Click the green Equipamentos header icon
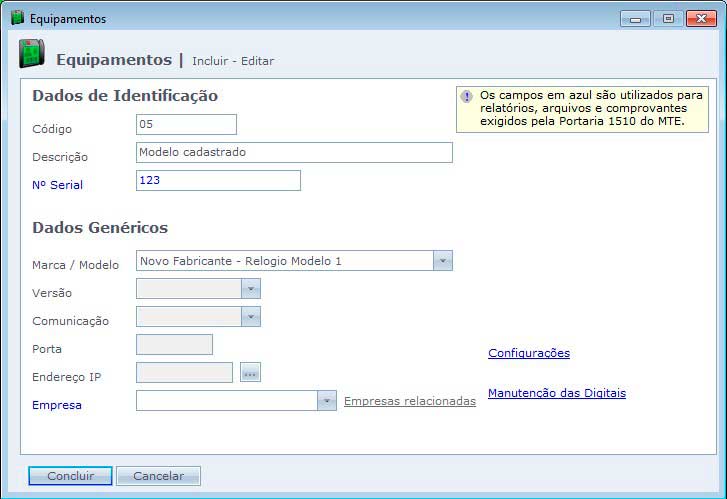 [x=32, y=54]
